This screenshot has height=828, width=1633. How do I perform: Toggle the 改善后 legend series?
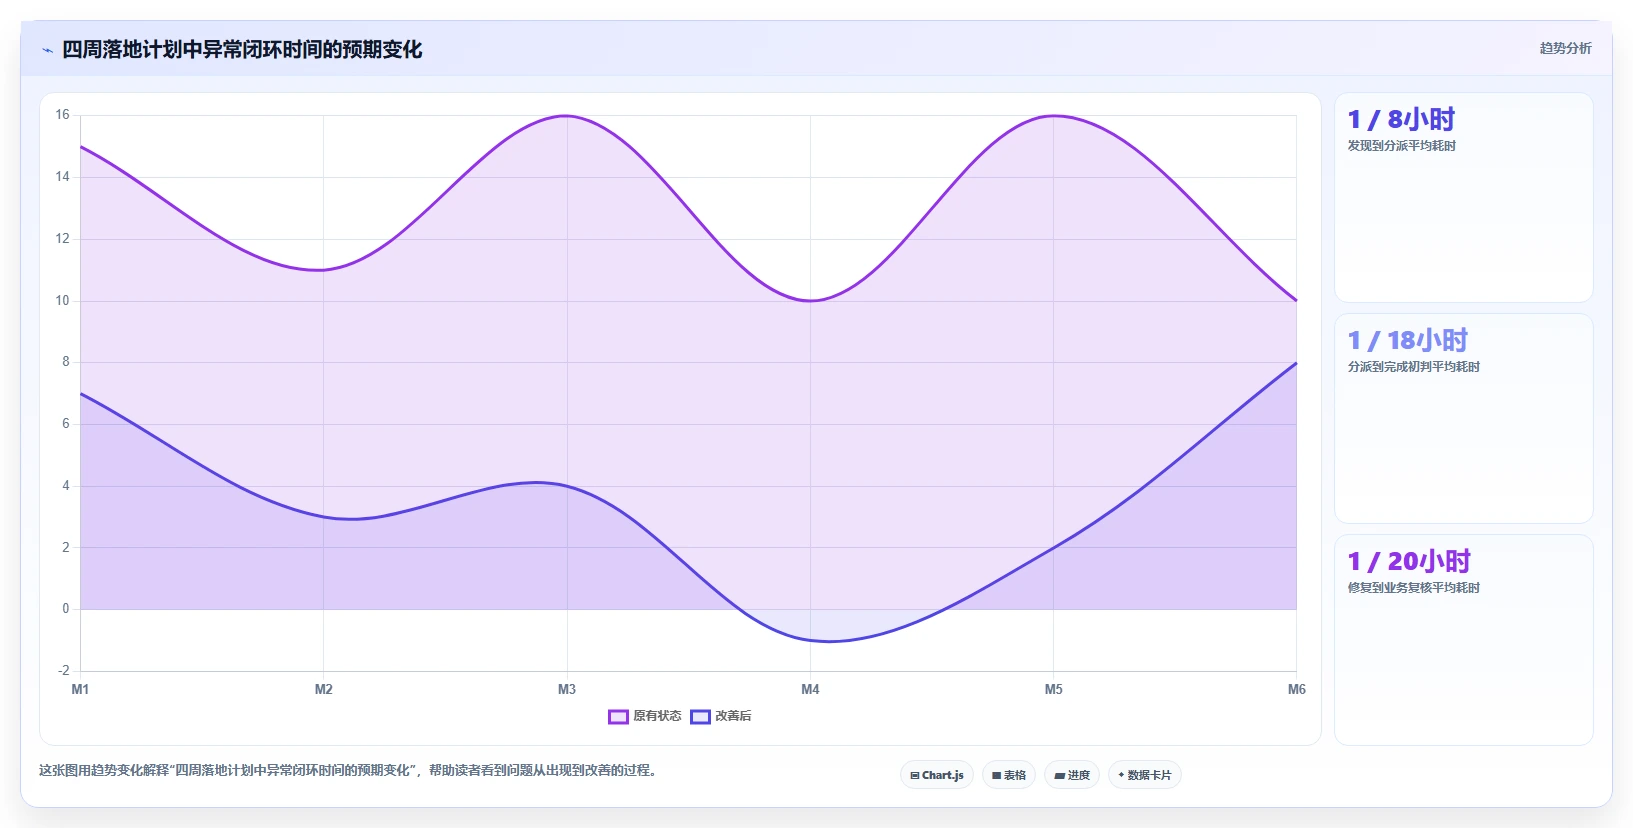coord(721,716)
